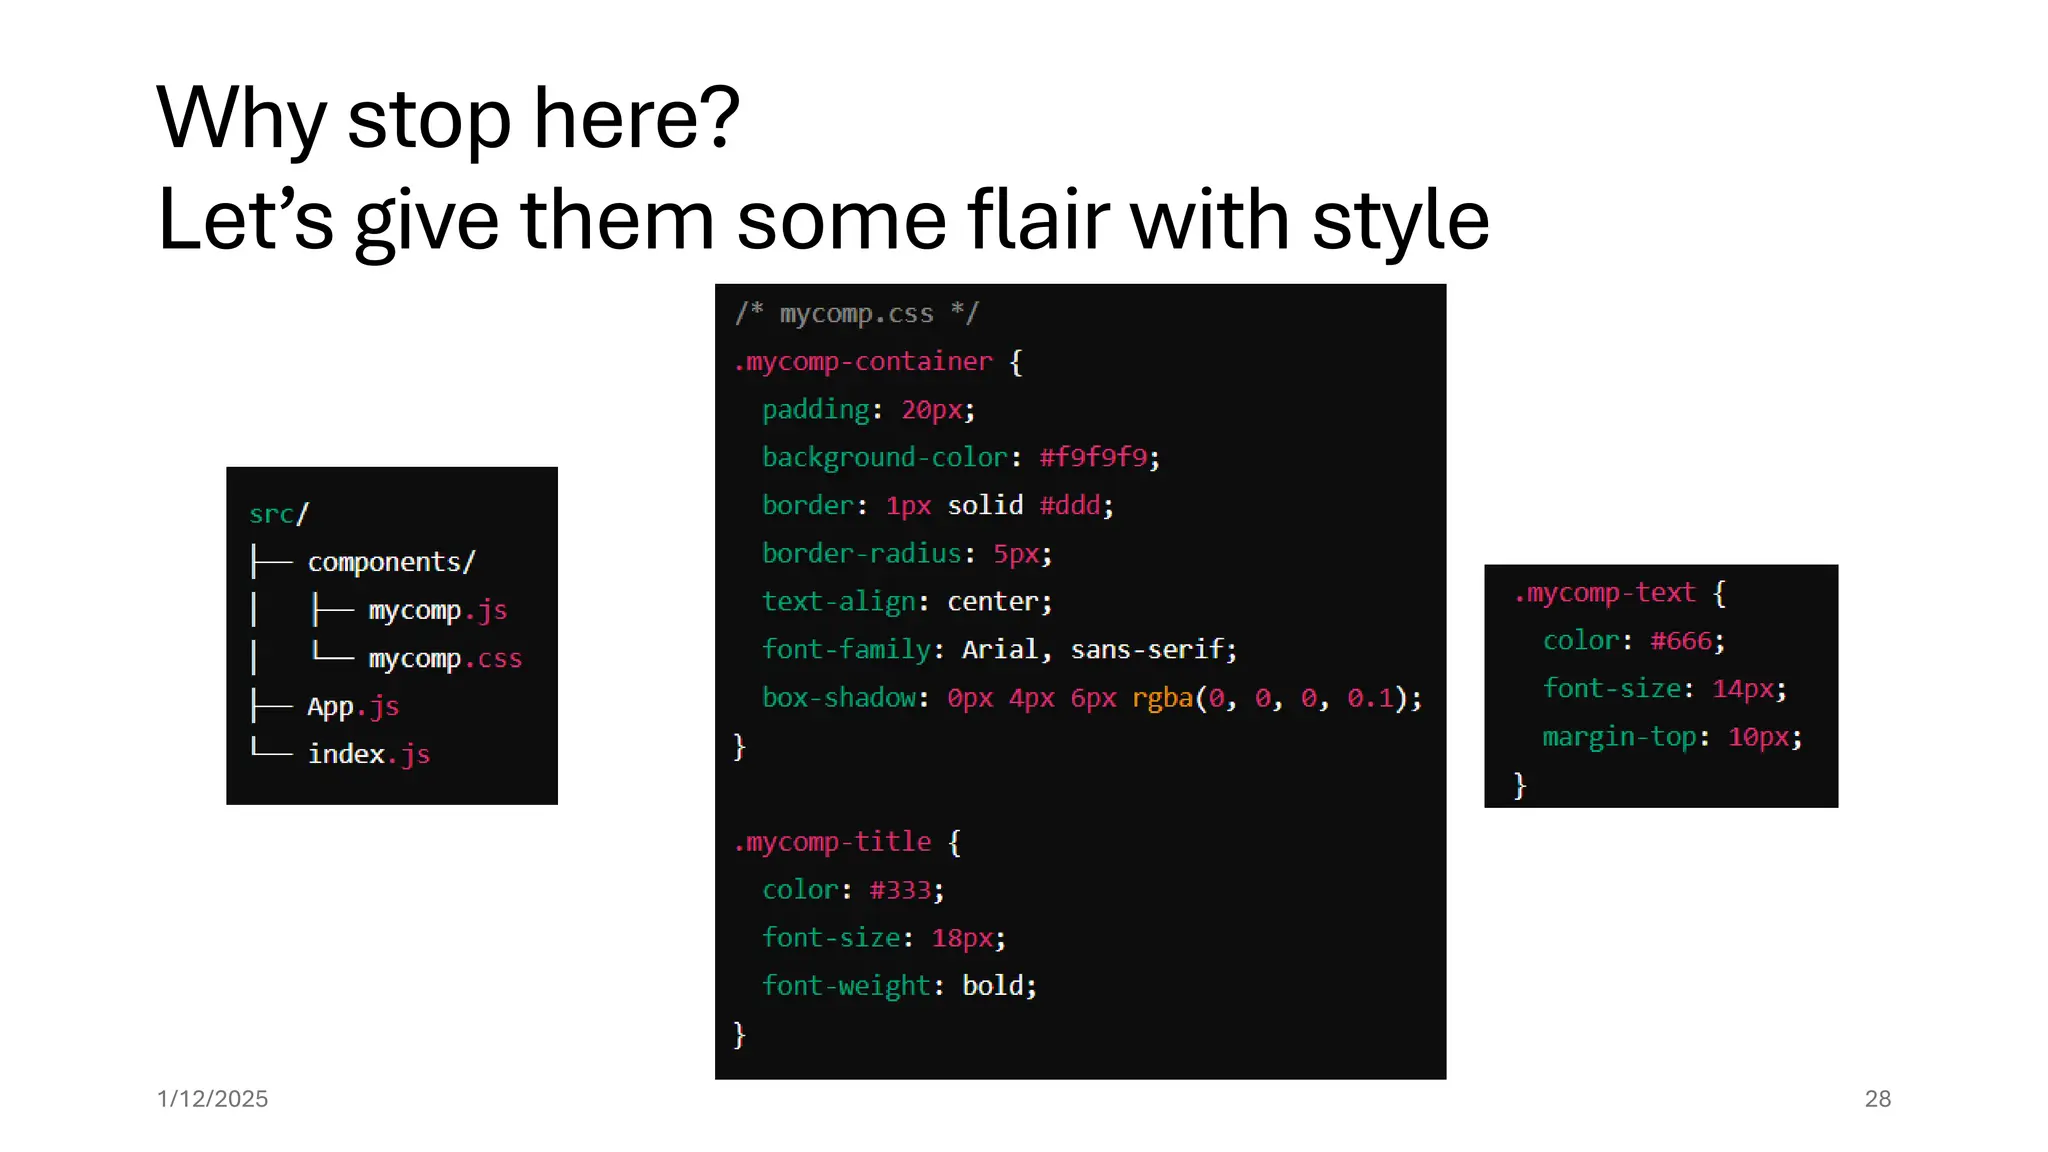Click the 'color: #333;' line
The height and width of the screenshot is (1152, 2048).
(853, 889)
